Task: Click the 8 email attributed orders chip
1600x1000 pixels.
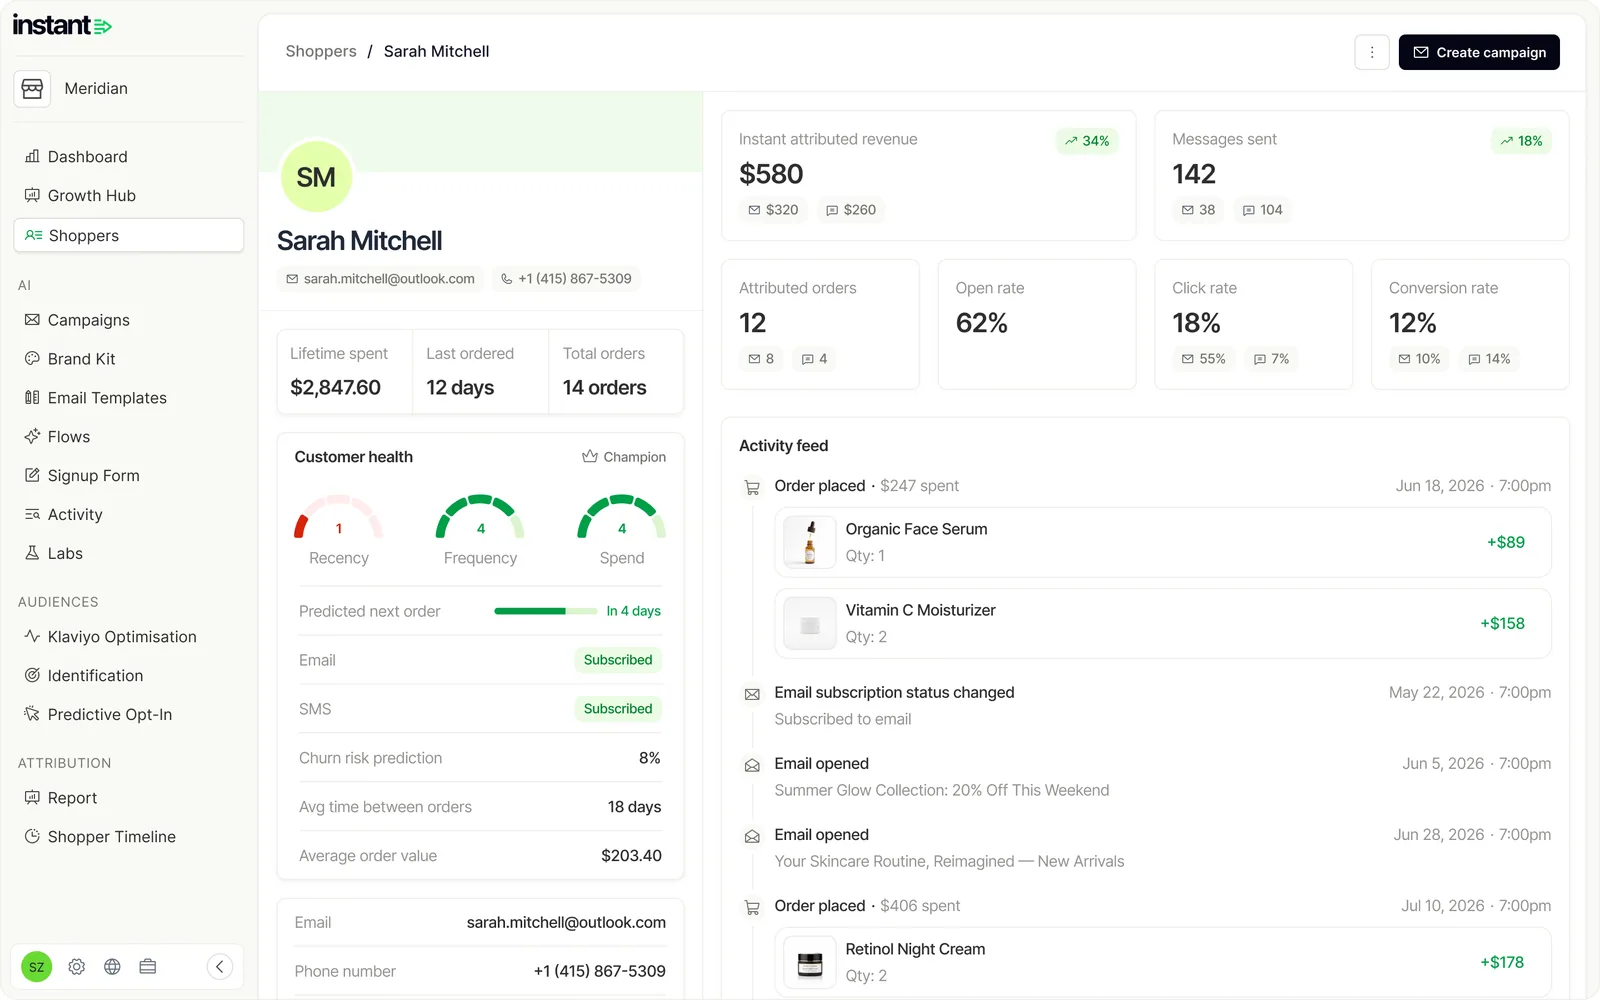Action: 761,359
